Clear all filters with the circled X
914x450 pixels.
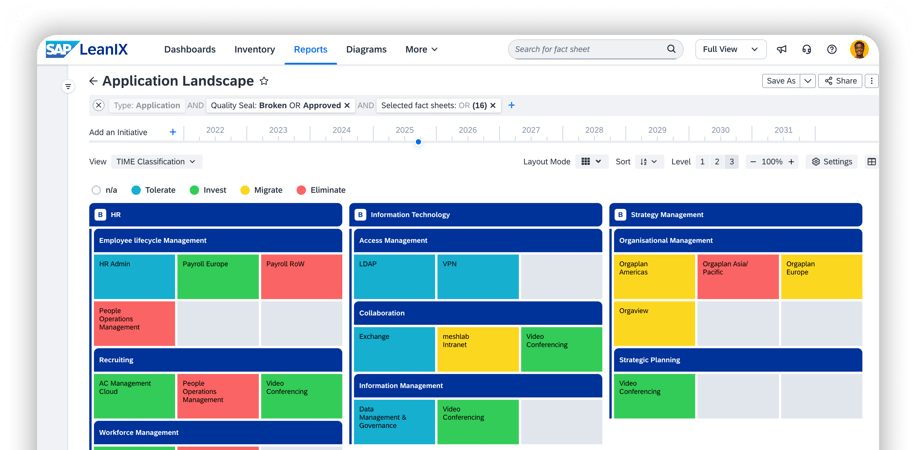98,105
